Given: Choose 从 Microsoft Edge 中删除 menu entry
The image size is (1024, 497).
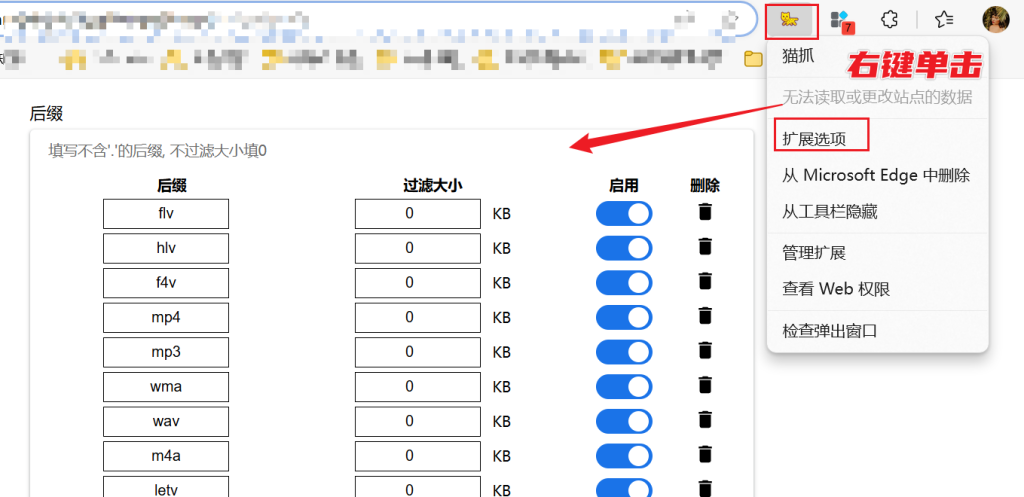Looking at the screenshot, I should (x=875, y=175).
